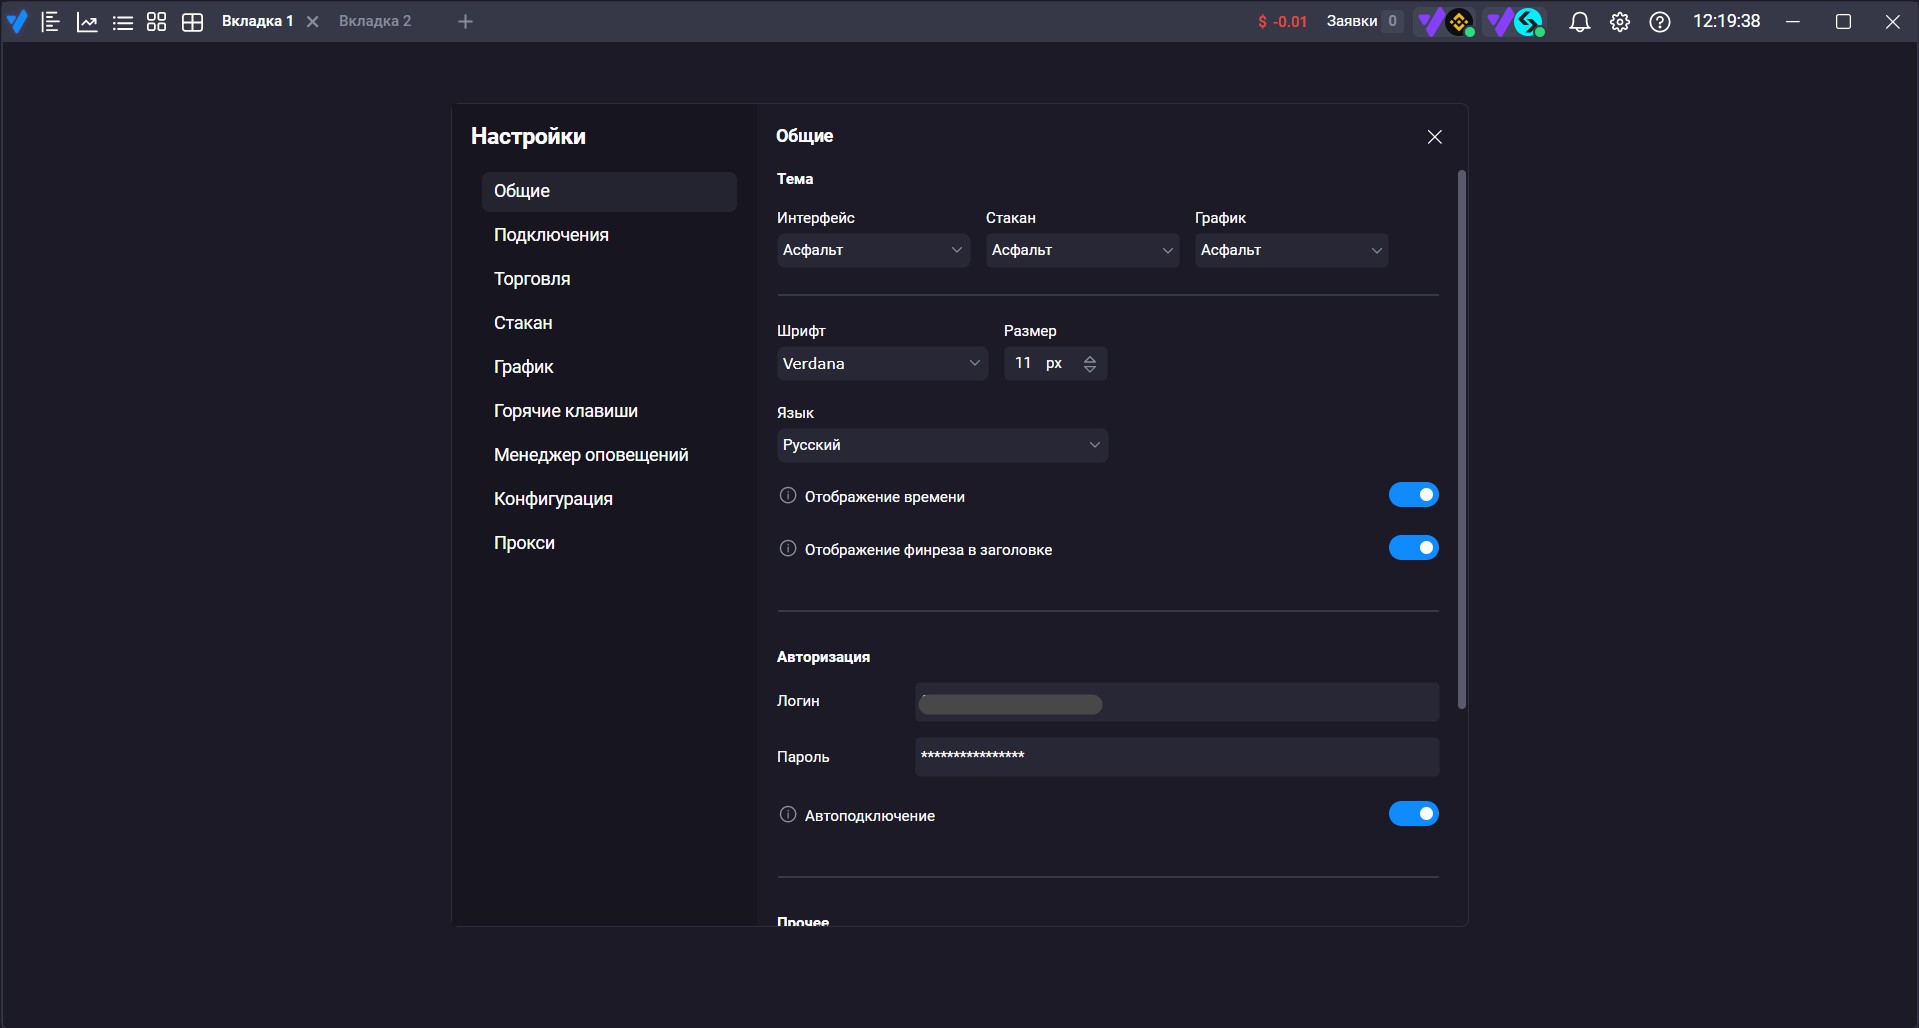This screenshot has width=1919, height=1028.
Task: Add a new tab with plus icon
Action: [465, 21]
